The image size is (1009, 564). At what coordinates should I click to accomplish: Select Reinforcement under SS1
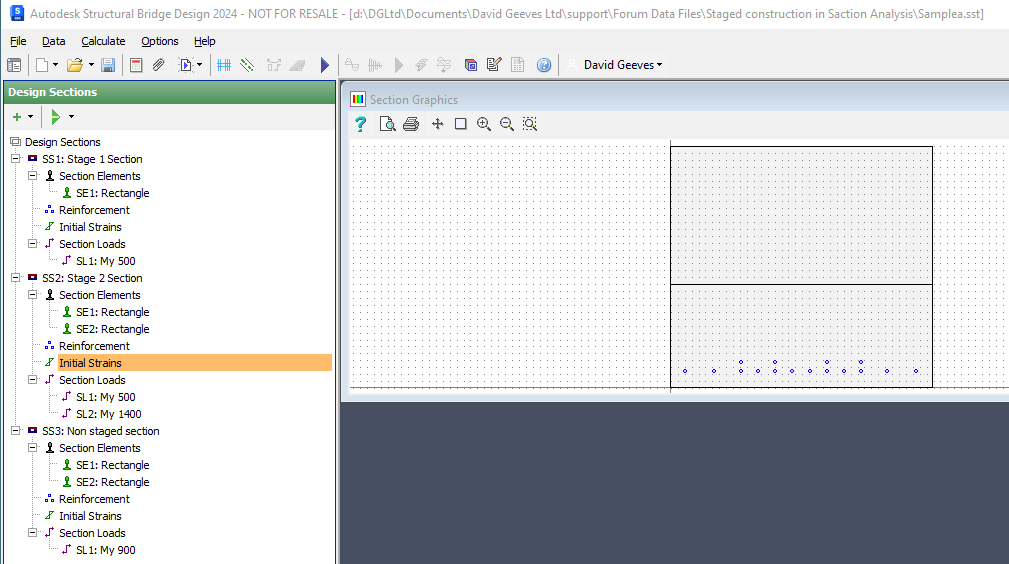tap(94, 210)
